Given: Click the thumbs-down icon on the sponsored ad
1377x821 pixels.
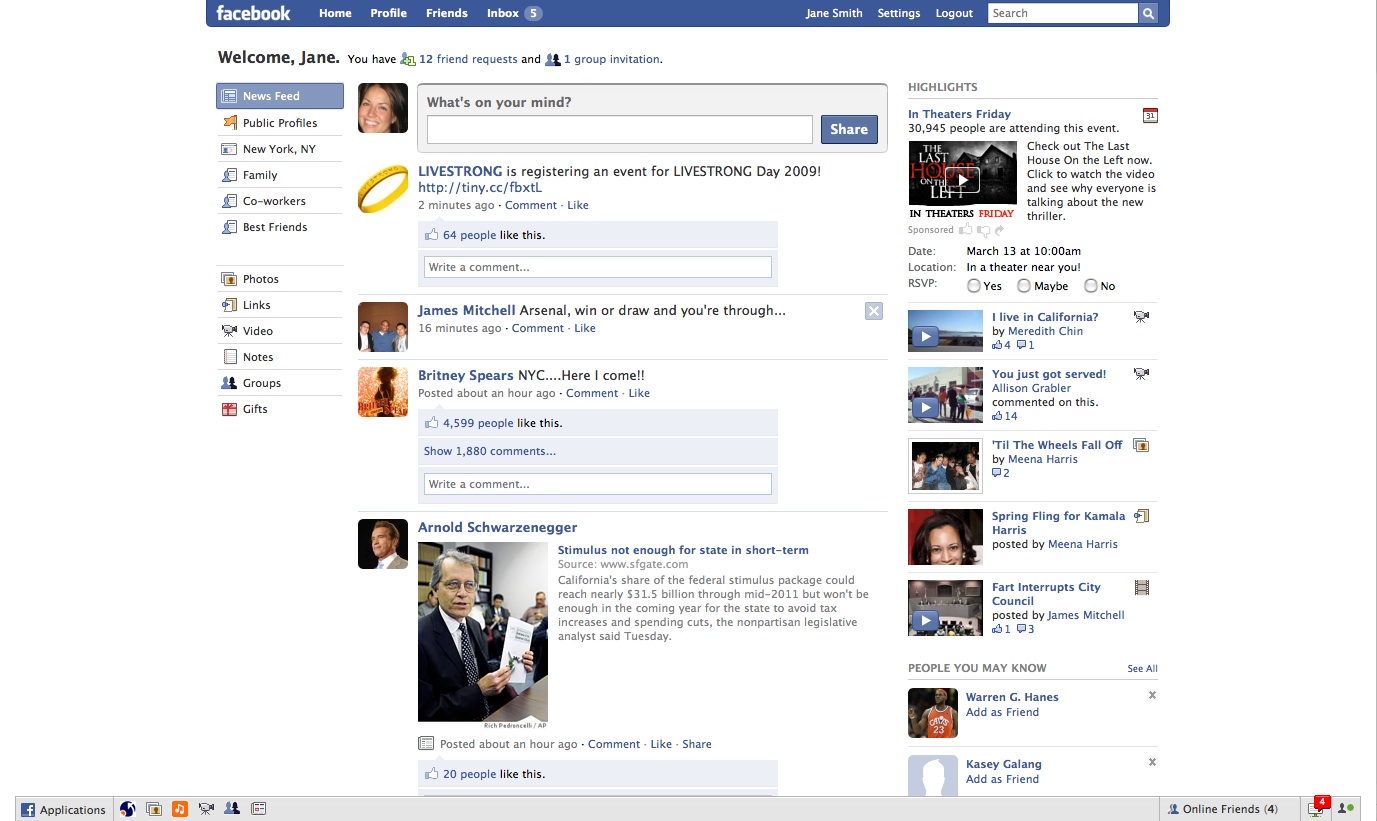Looking at the screenshot, I should [x=983, y=230].
